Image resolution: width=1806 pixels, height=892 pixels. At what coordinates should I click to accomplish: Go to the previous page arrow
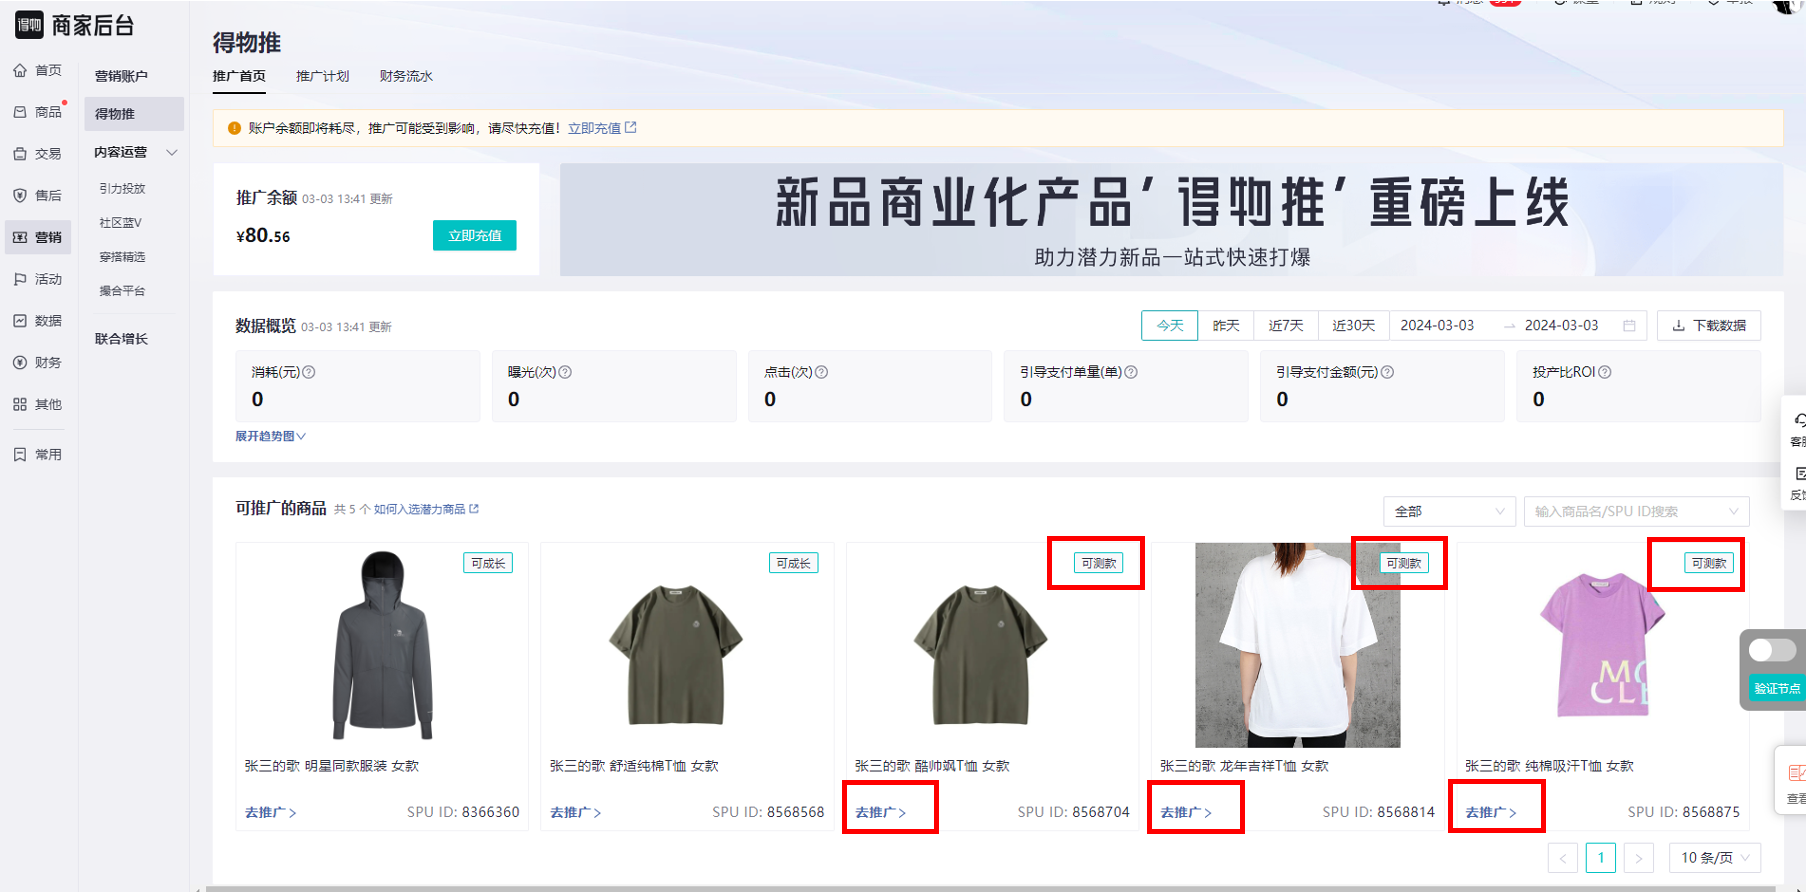(x=1563, y=858)
